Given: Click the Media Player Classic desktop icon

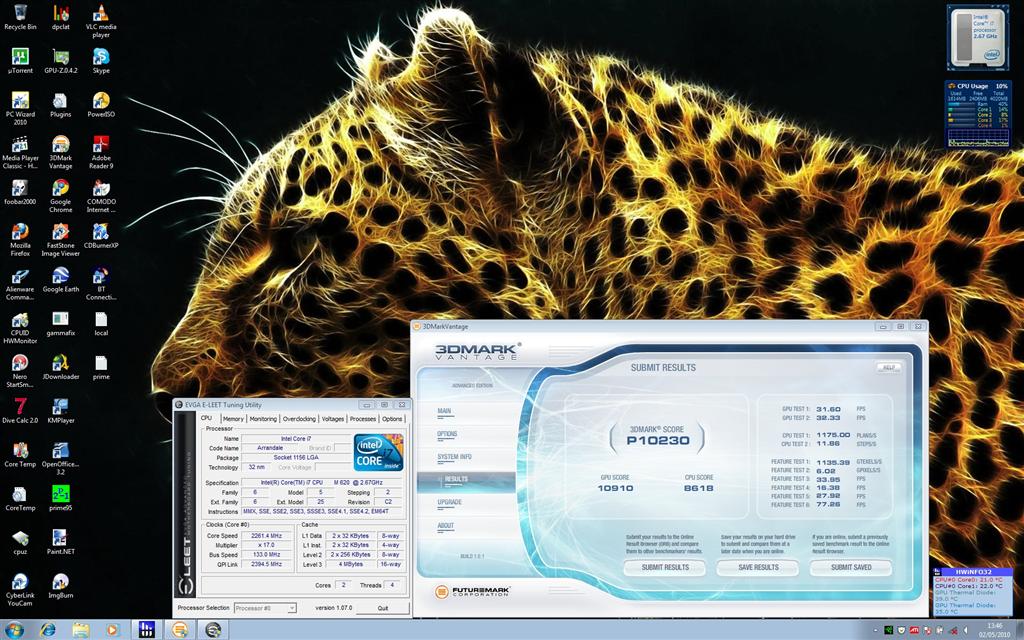Looking at the screenshot, I should (20, 152).
